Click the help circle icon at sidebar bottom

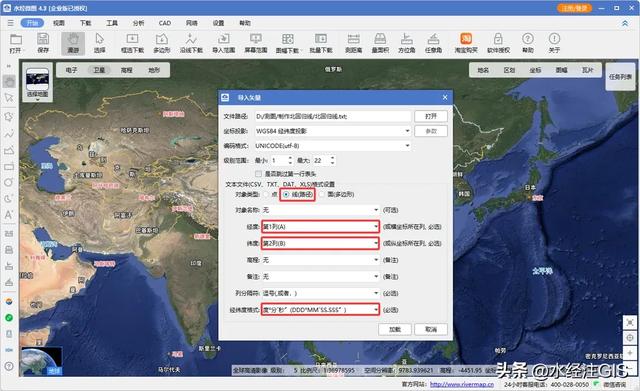[9, 366]
